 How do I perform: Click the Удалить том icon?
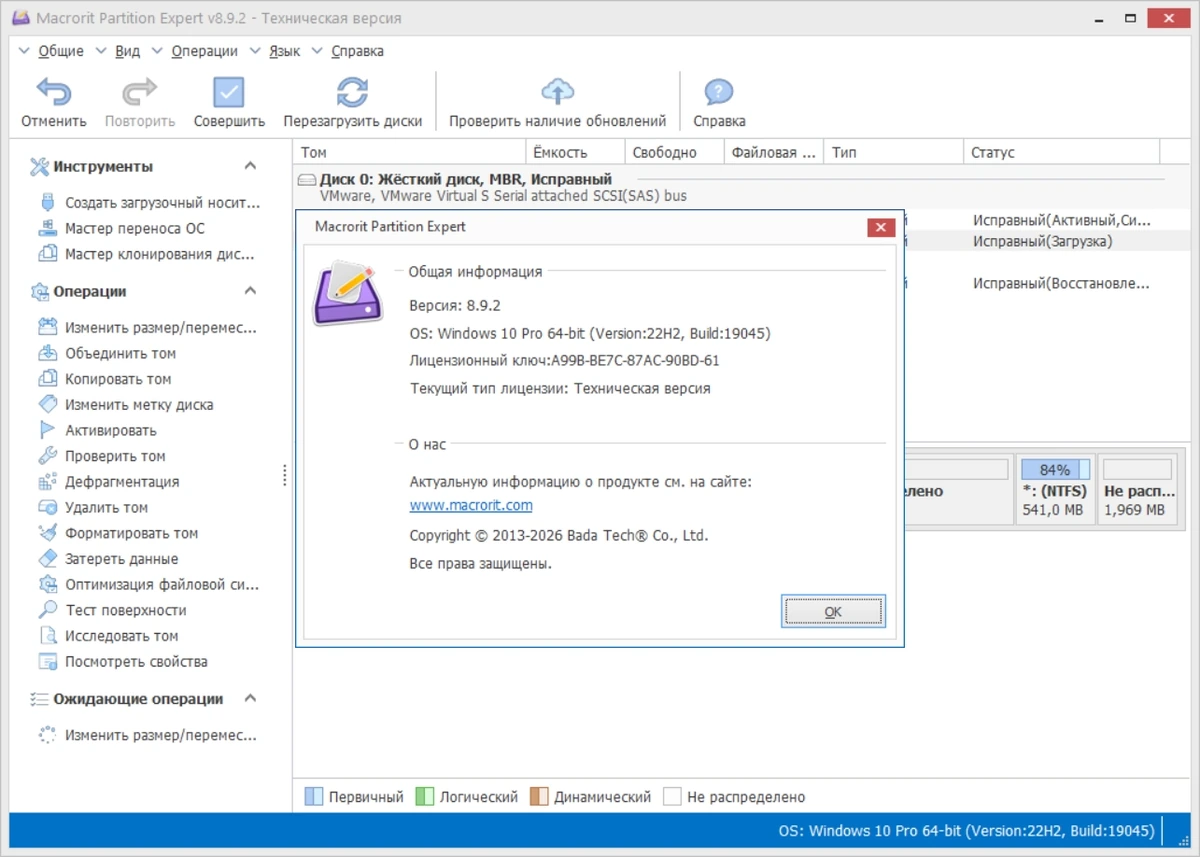(x=47, y=507)
